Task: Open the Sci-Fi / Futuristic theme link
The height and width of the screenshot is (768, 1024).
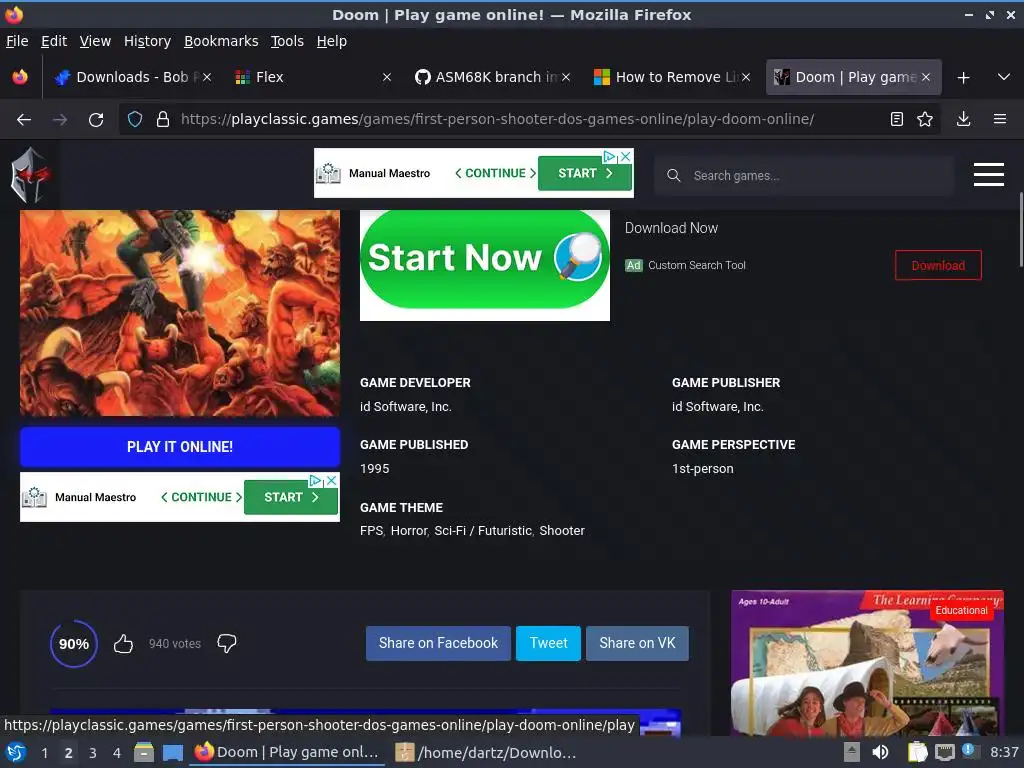Action: [483, 531]
